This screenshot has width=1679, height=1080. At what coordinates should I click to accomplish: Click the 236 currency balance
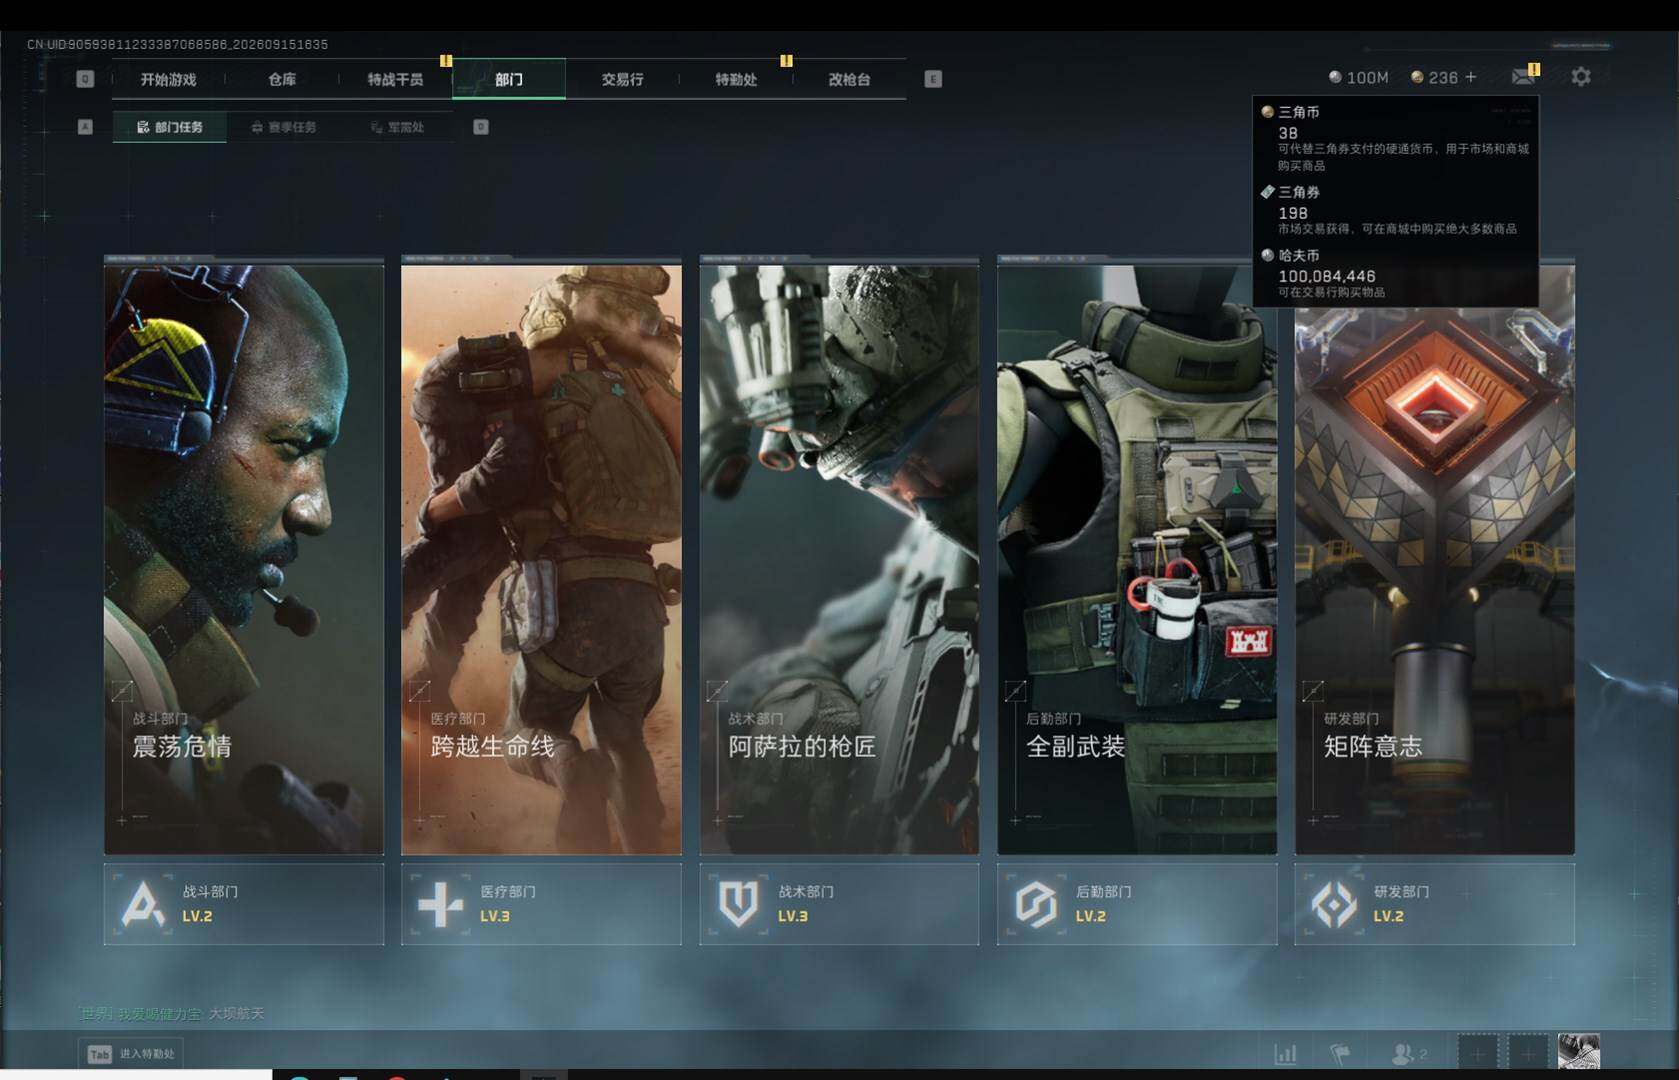pyautogui.click(x=1443, y=78)
